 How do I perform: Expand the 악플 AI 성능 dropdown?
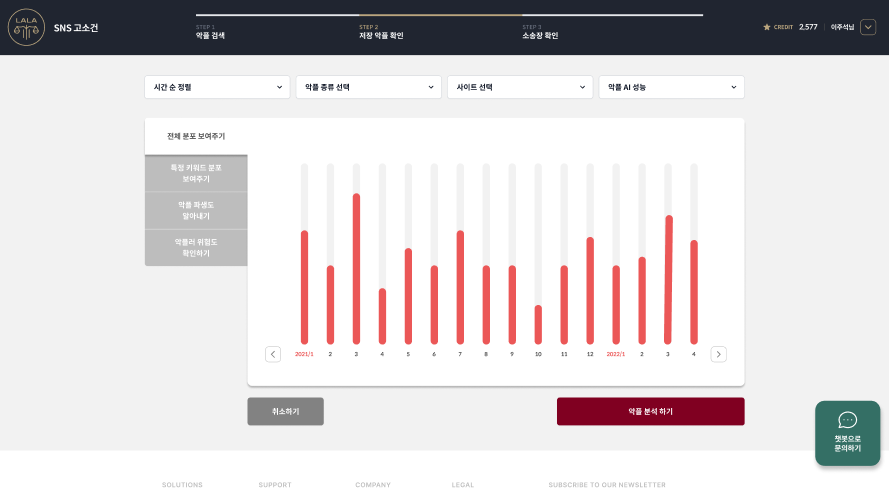(x=671, y=87)
